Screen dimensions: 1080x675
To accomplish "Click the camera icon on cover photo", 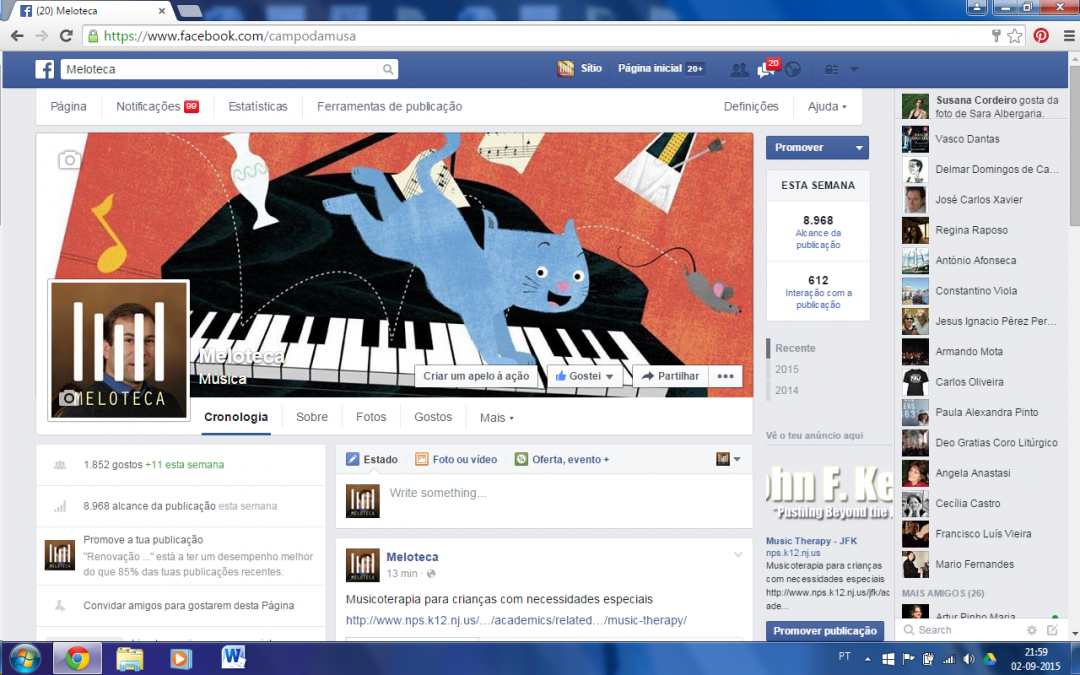I will coord(68,160).
